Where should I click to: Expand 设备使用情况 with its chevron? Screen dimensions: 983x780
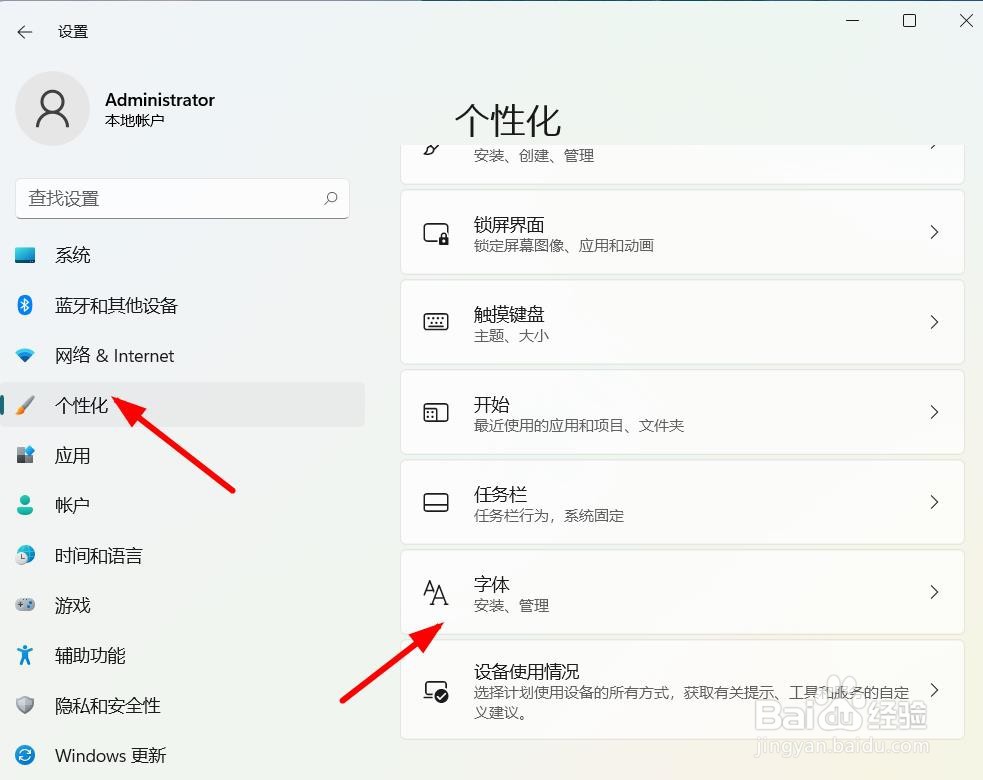pos(934,690)
